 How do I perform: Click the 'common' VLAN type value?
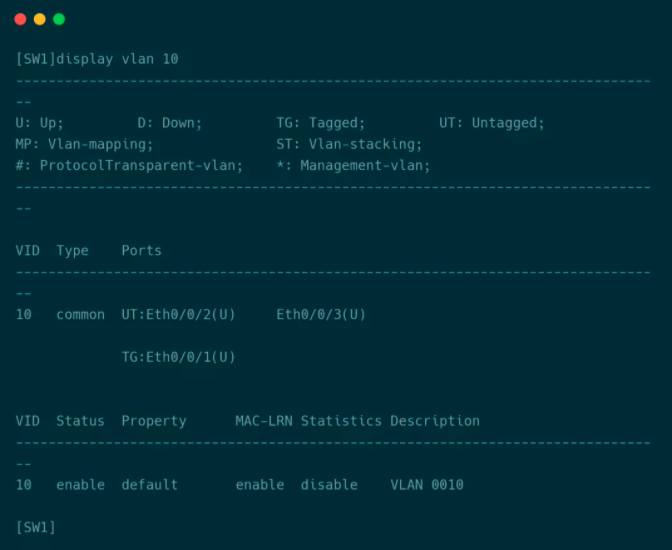click(x=80, y=314)
